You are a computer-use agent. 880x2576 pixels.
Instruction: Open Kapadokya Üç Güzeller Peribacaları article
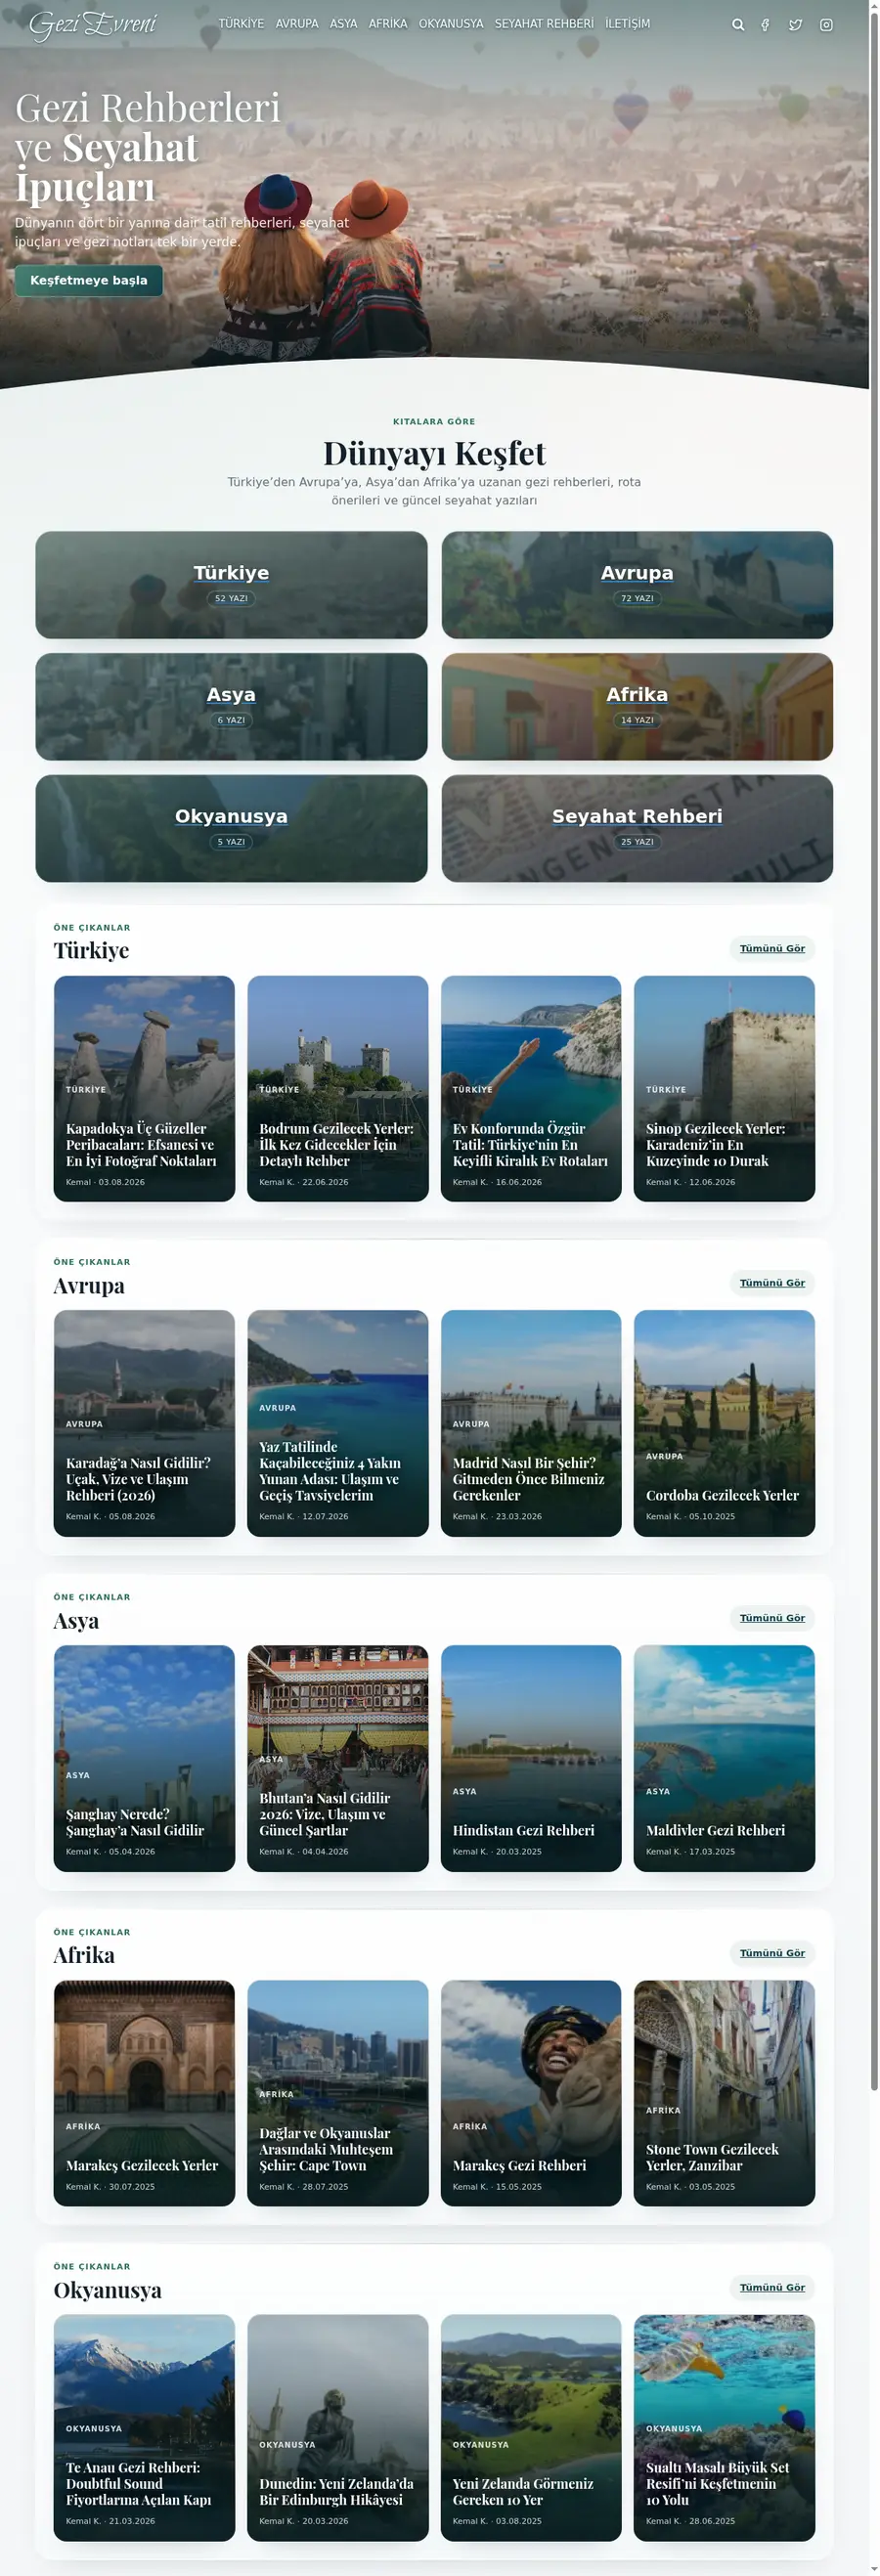[144, 1088]
